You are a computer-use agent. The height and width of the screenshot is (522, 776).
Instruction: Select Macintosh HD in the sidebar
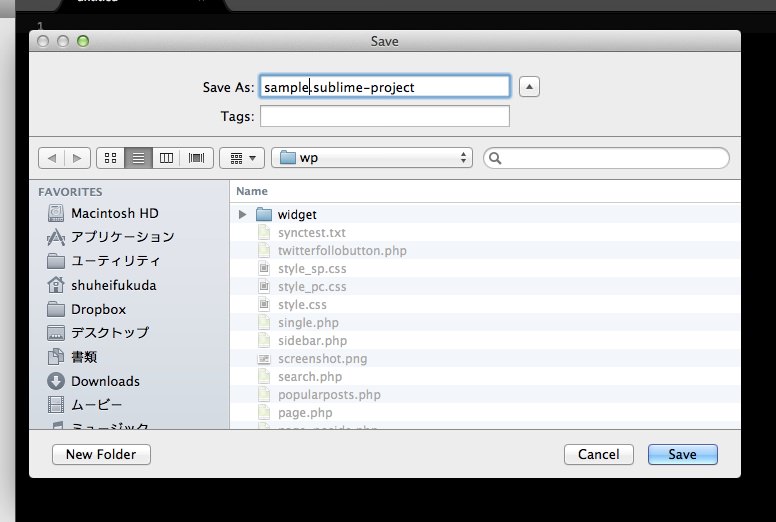(x=103, y=213)
